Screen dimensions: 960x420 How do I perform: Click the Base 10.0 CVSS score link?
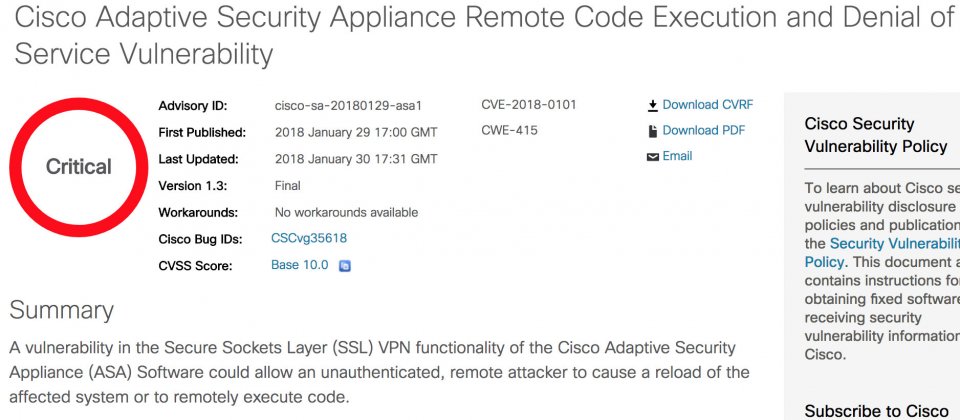tap(299, 265)
